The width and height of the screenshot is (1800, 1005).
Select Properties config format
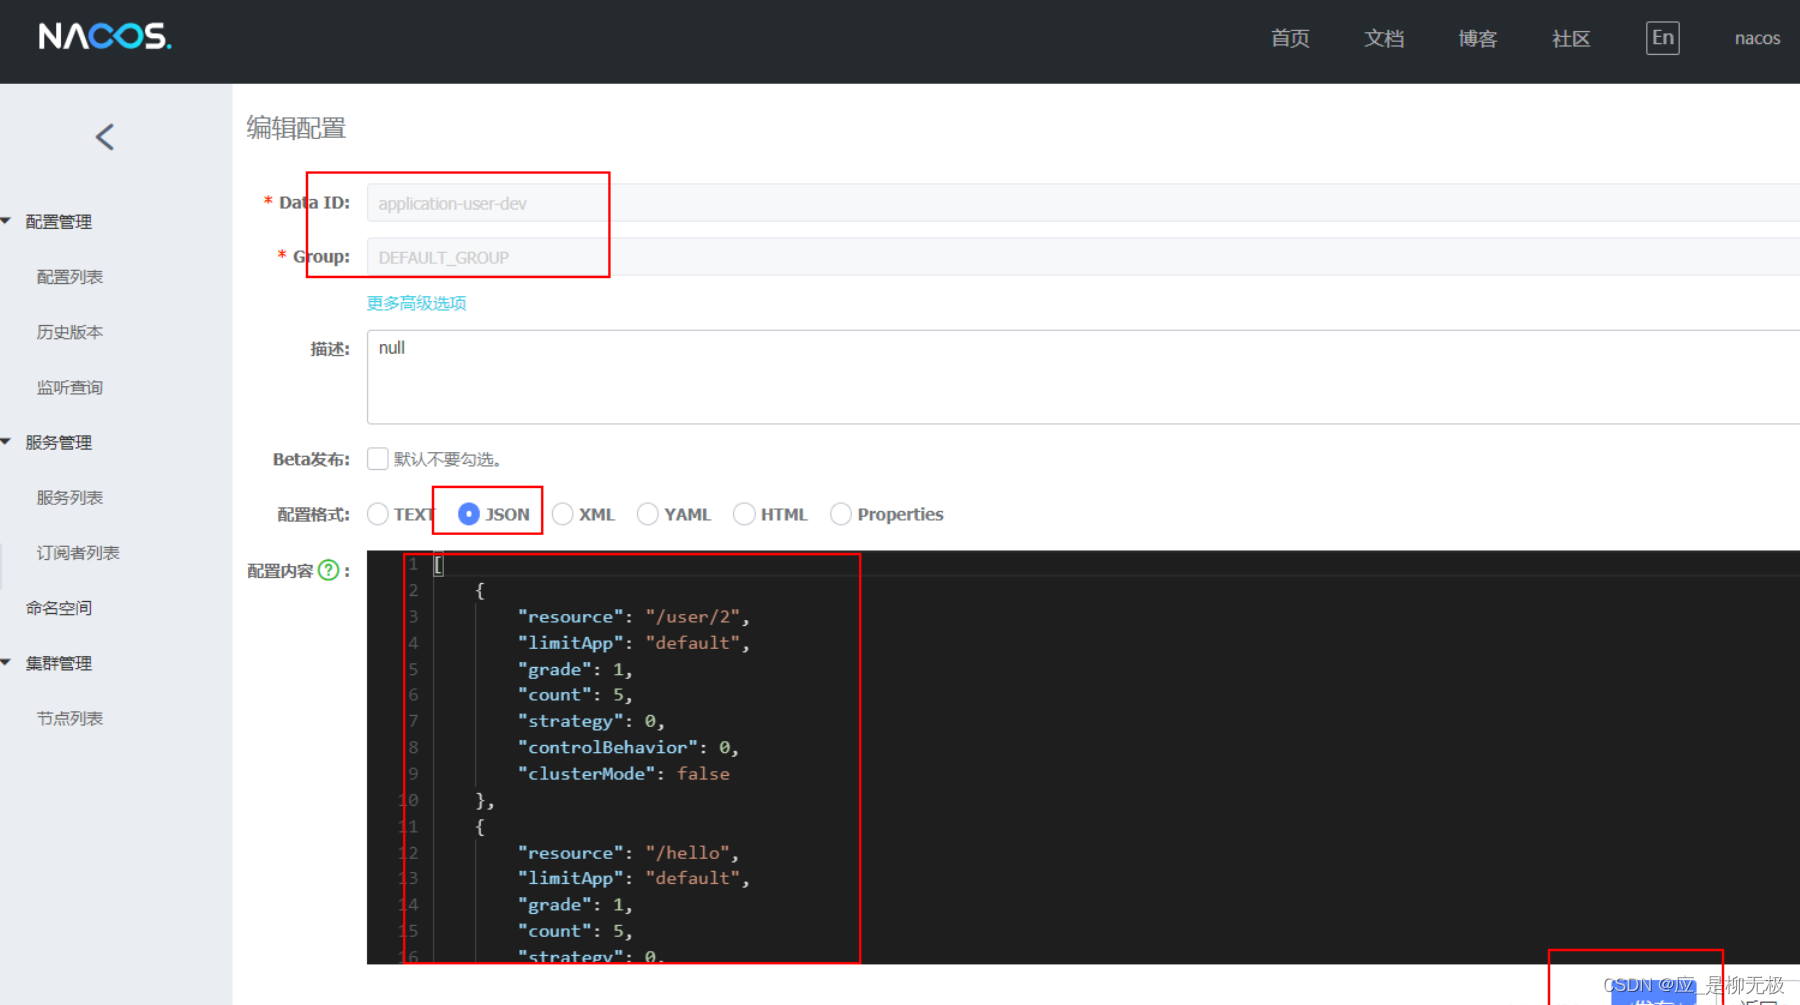(841, 514)
